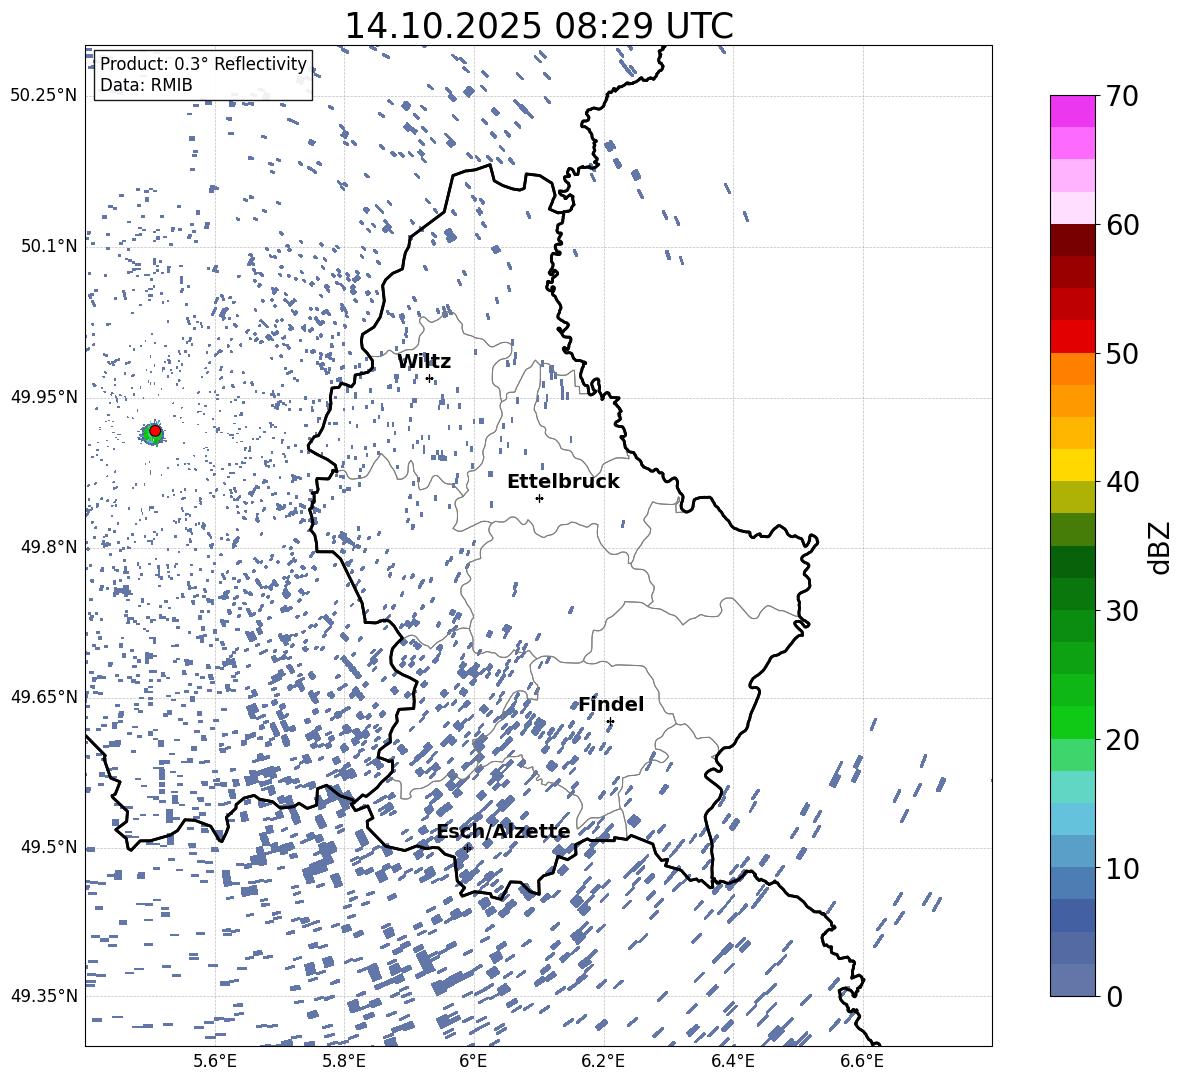Click 'Data: RMIB' text in legend box
This screenshot has width=1184, height=1081.
coord(146,85)
